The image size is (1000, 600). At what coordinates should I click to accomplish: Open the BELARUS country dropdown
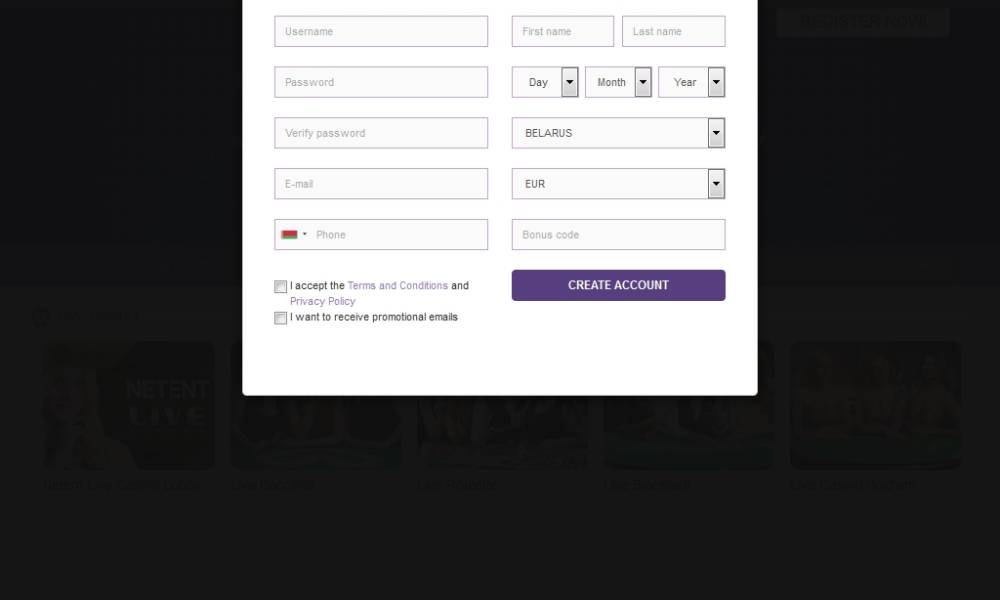[x=618, y=133]
